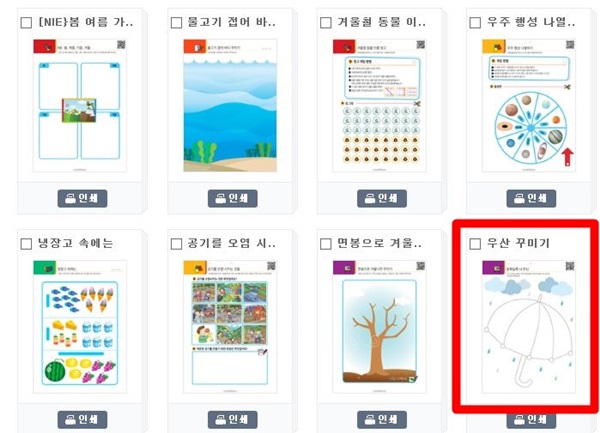600x433 pixels.
Task: Click 인쇄 under the winter animals worksheet
Action: (x=382, y=198)
